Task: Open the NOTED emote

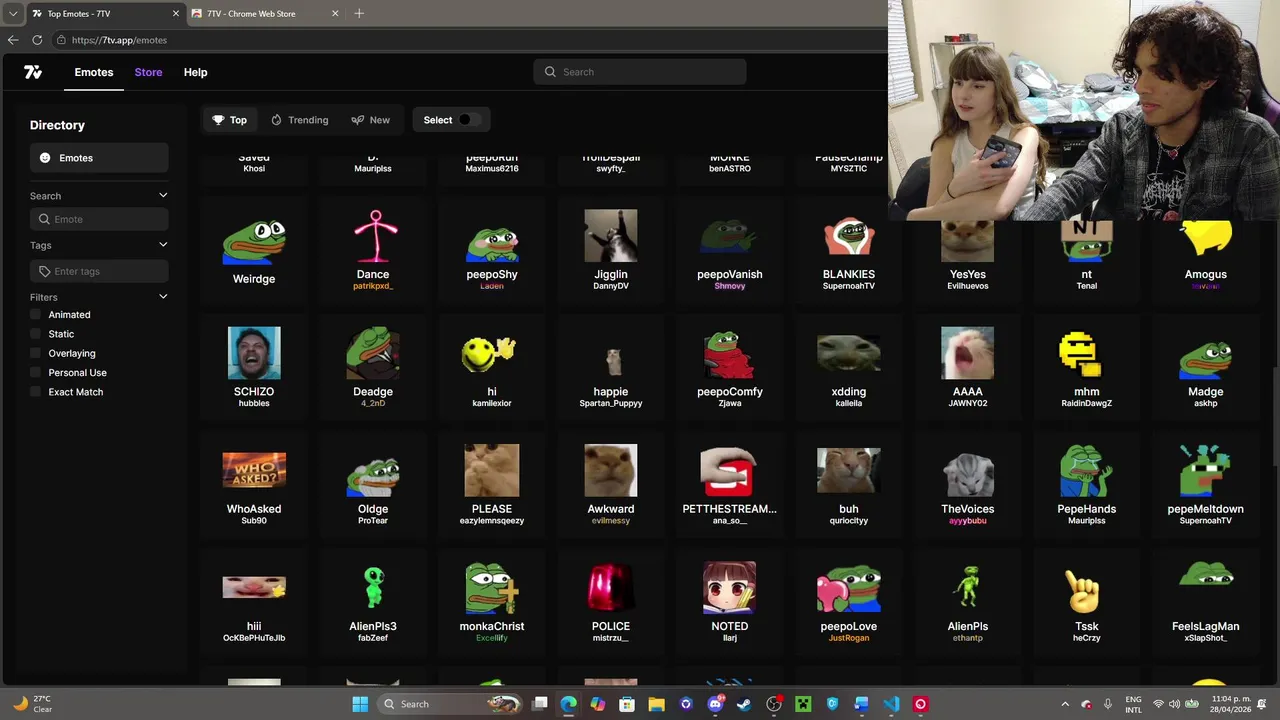Action: (730, 603)
